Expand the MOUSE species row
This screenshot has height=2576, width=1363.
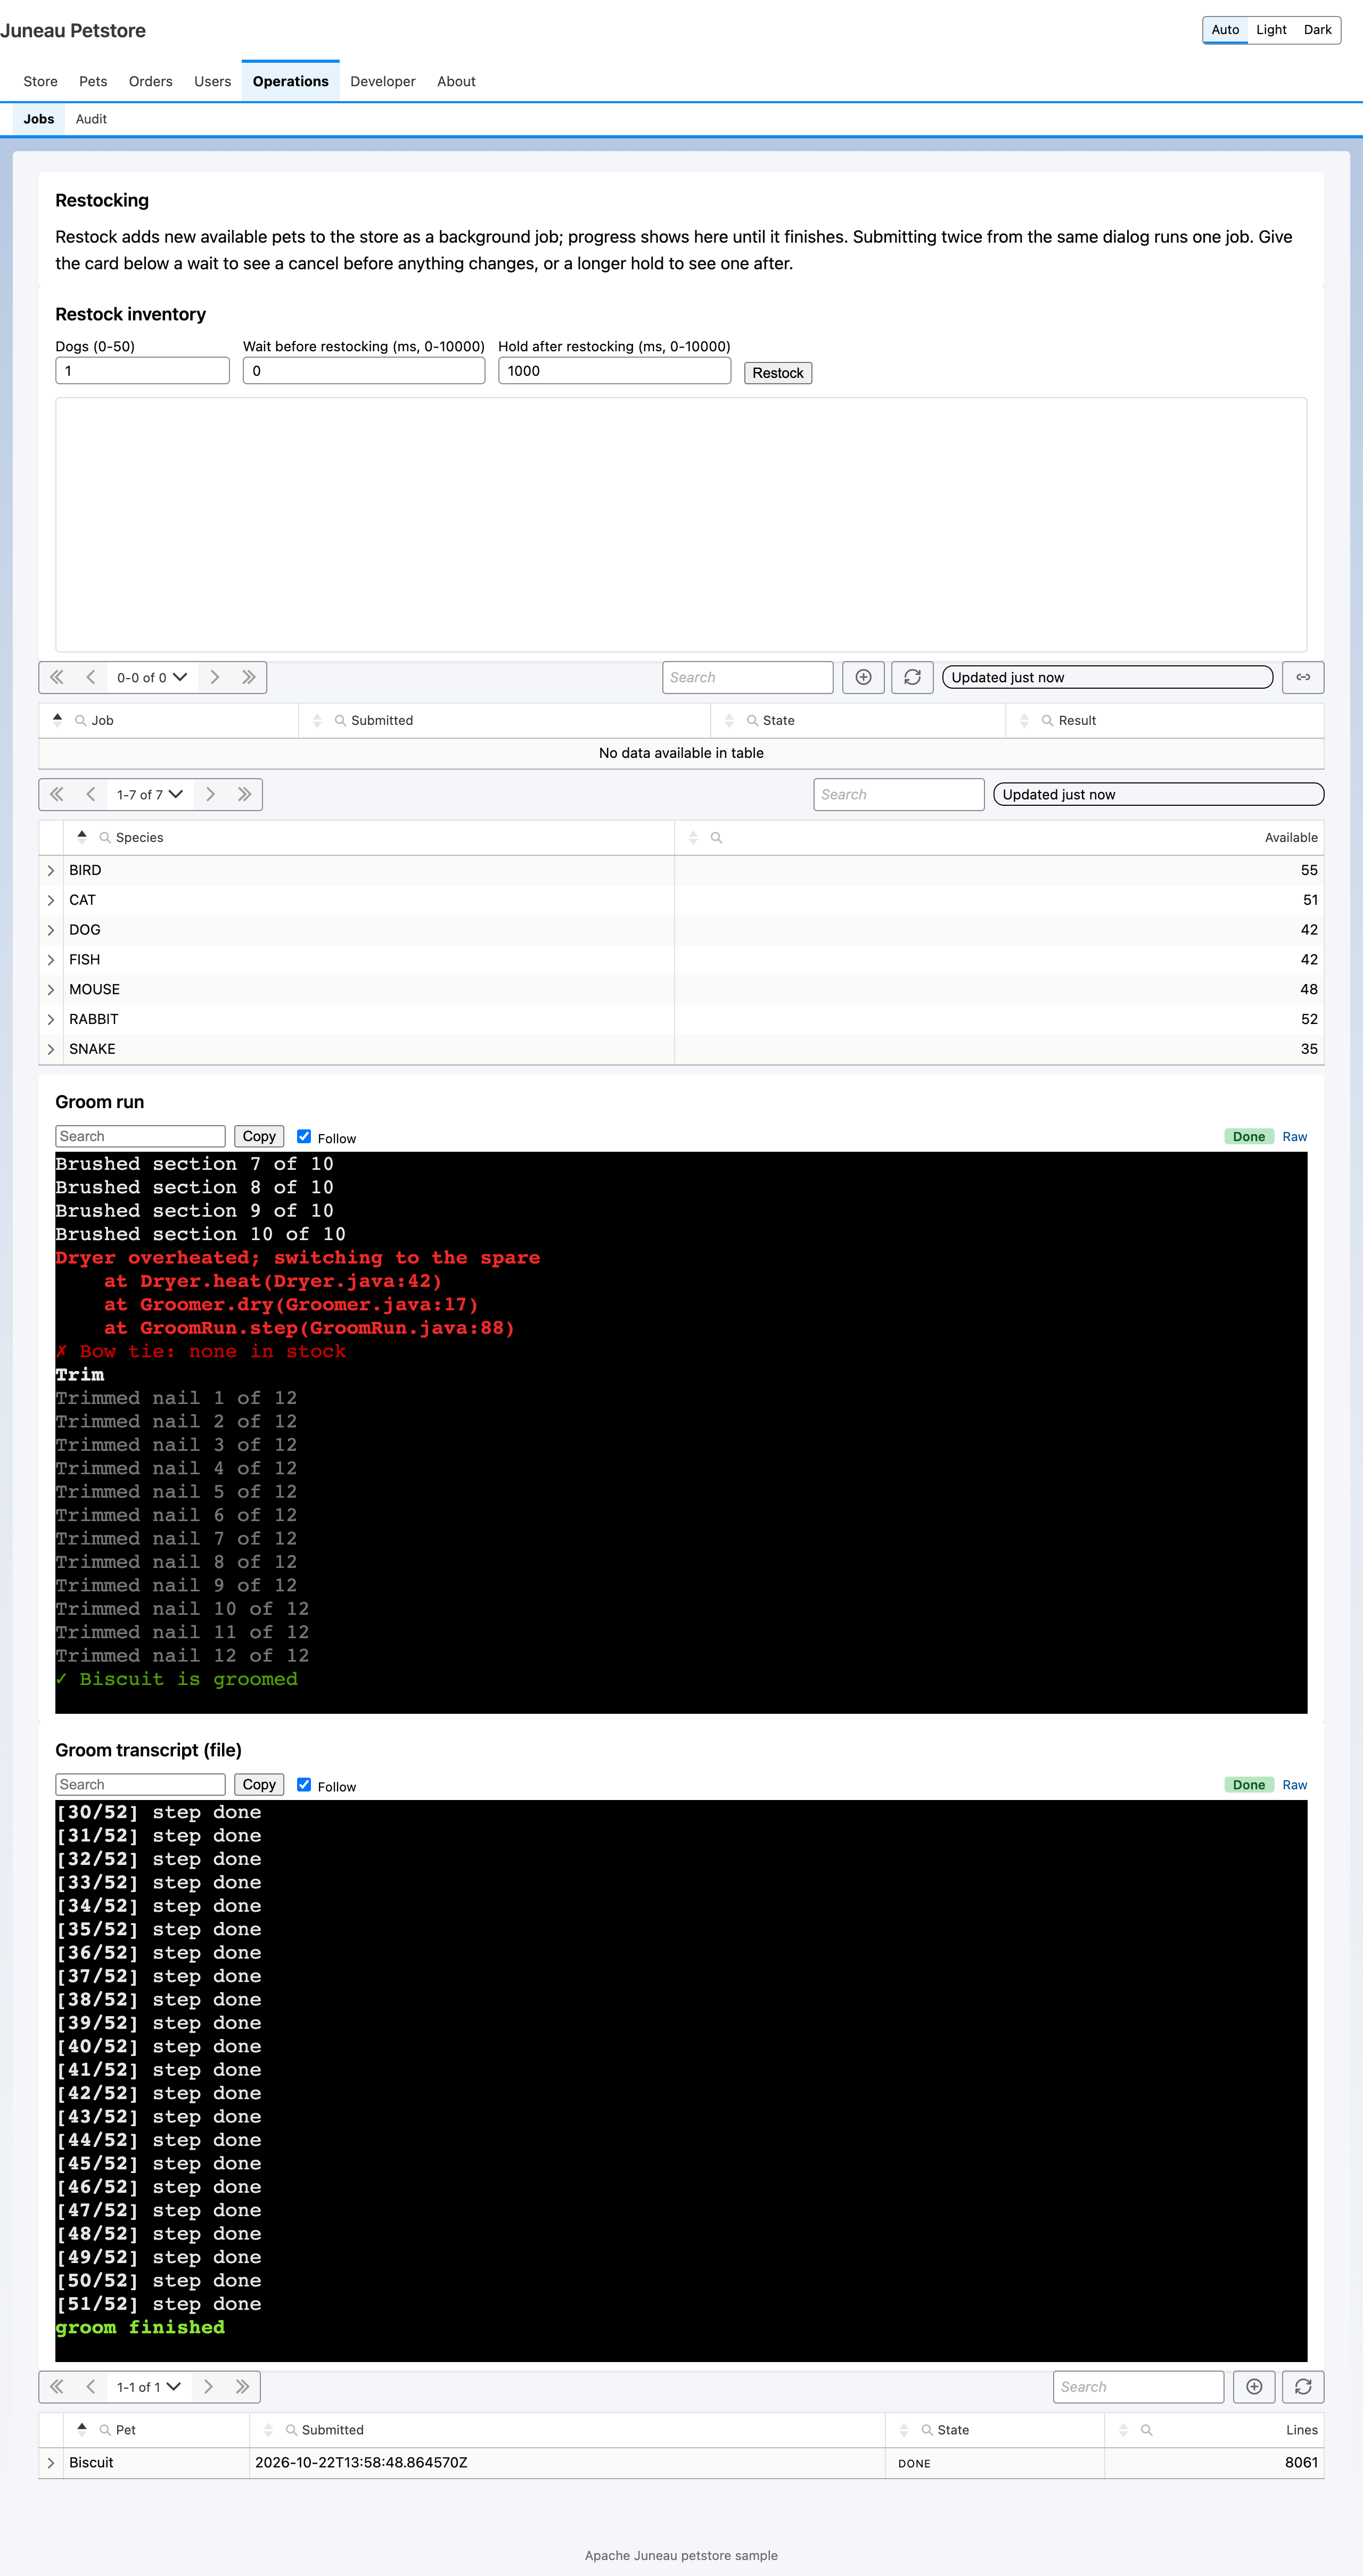coord(51,989)
